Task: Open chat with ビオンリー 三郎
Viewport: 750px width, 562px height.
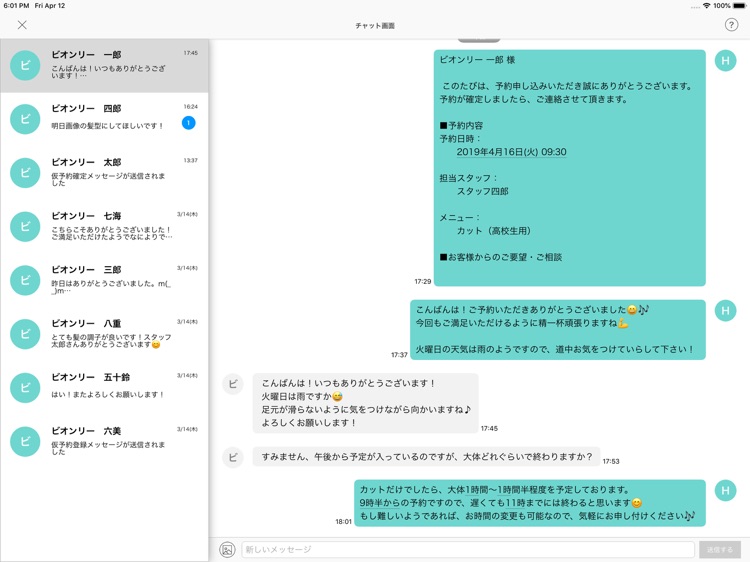Action: pyautogui.click(x=104, y=280)
